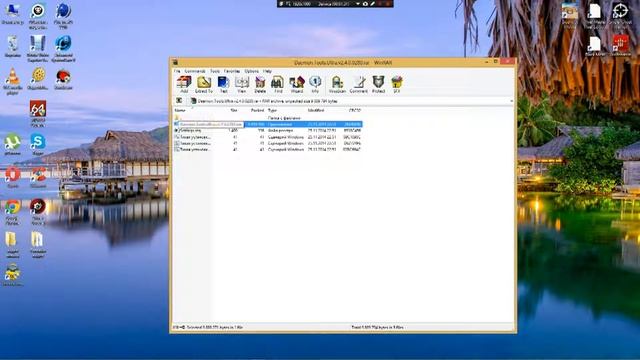Click the View file toolbar icon
Image resolution: width=640 pixels, height=360 pixels.
[242, 84]
